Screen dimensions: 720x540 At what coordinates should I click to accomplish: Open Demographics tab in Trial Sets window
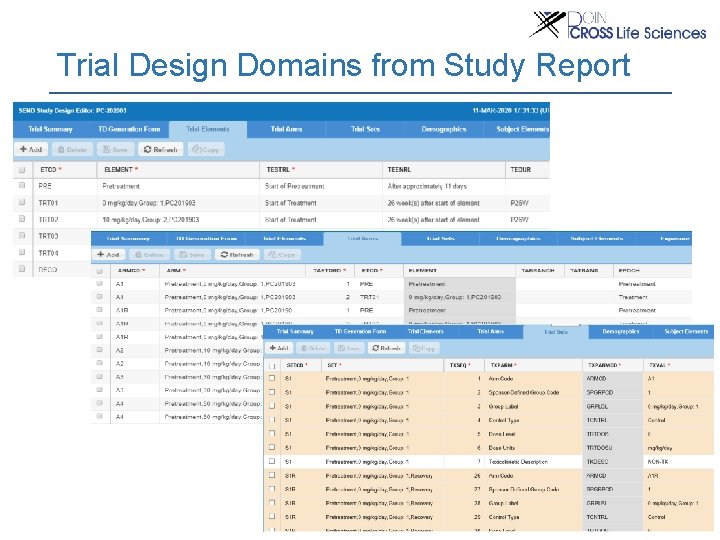621,332
